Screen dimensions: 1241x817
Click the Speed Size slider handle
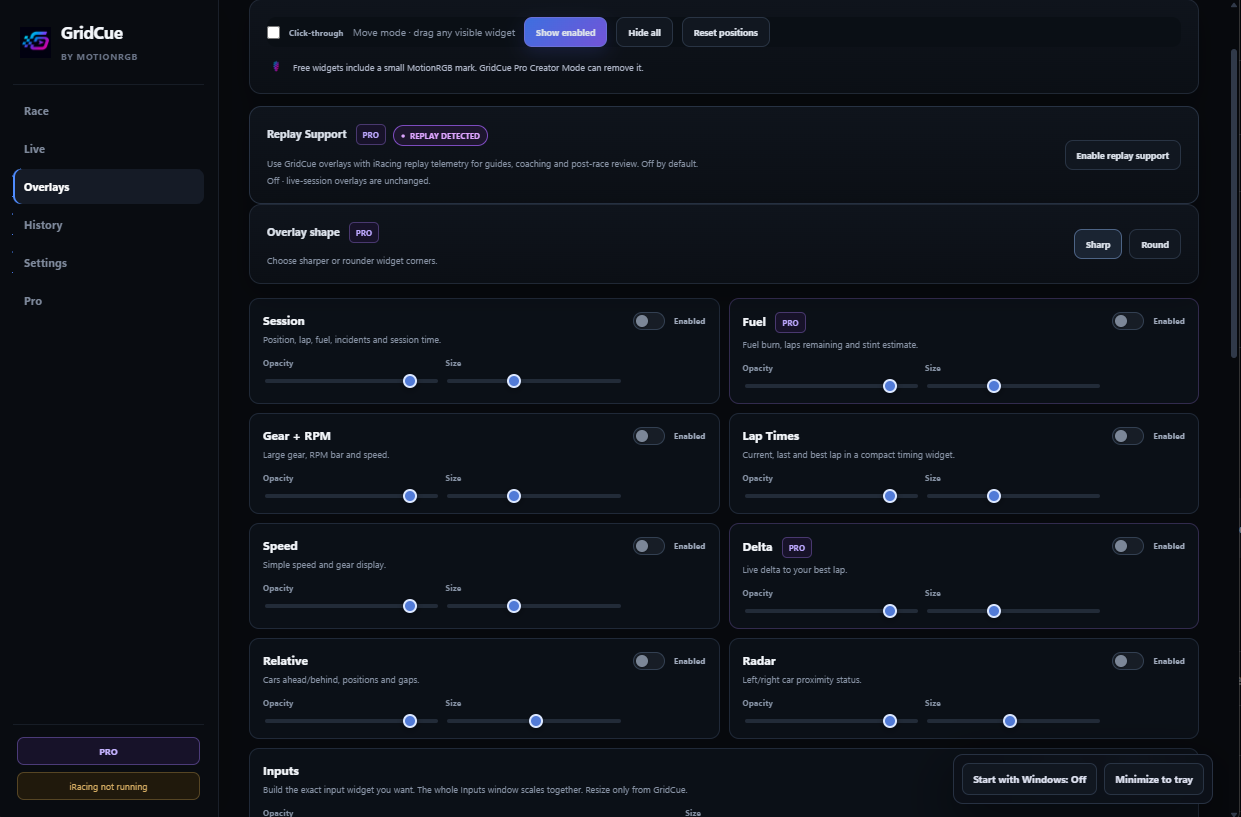[514, 606]
